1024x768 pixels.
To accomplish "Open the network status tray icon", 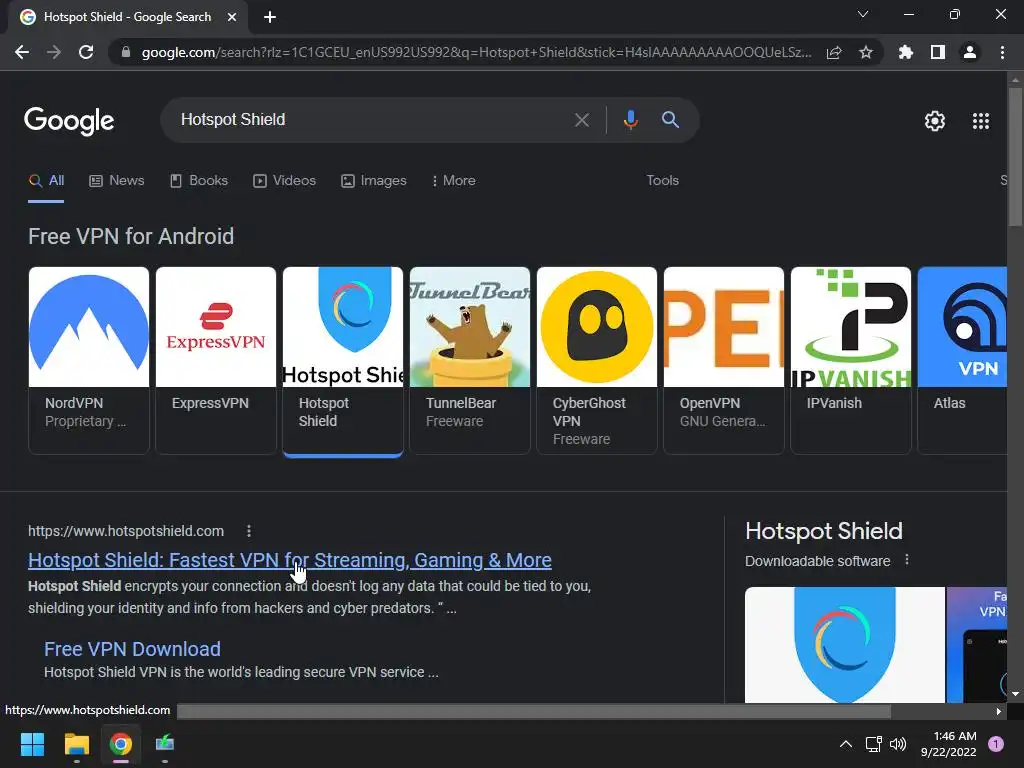I will coord(873,744).
